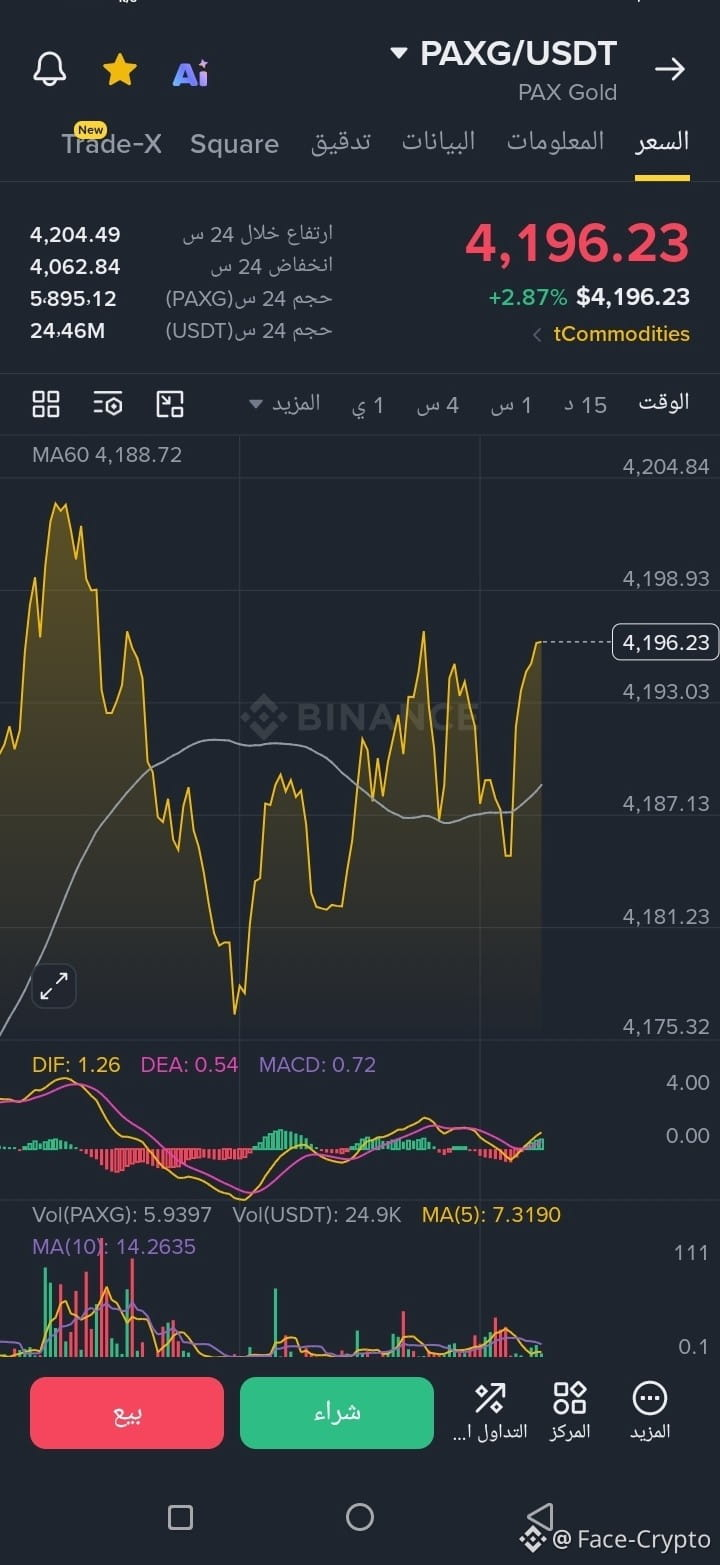Select the الوقت line chart view

pyautogui.click(x=664, y=403)
